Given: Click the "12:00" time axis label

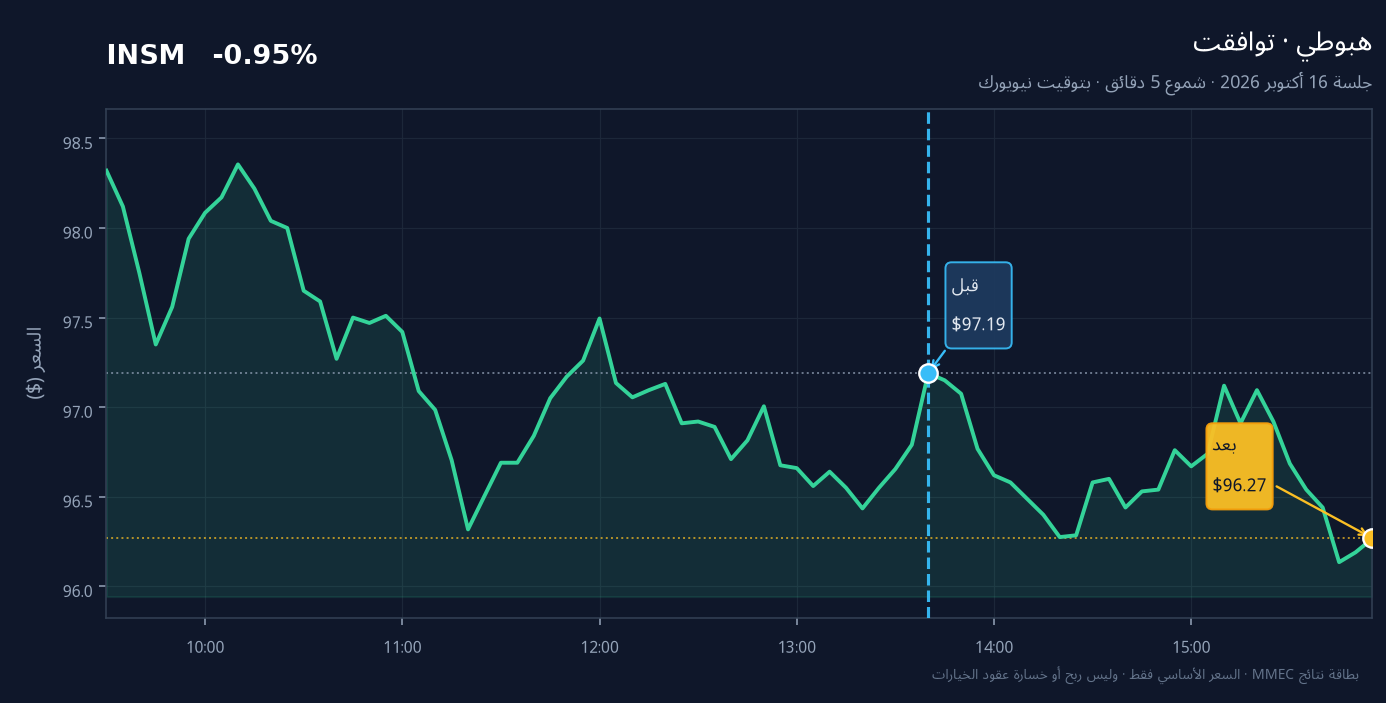Looking at the screenshot, I should [x=600, y=647].
